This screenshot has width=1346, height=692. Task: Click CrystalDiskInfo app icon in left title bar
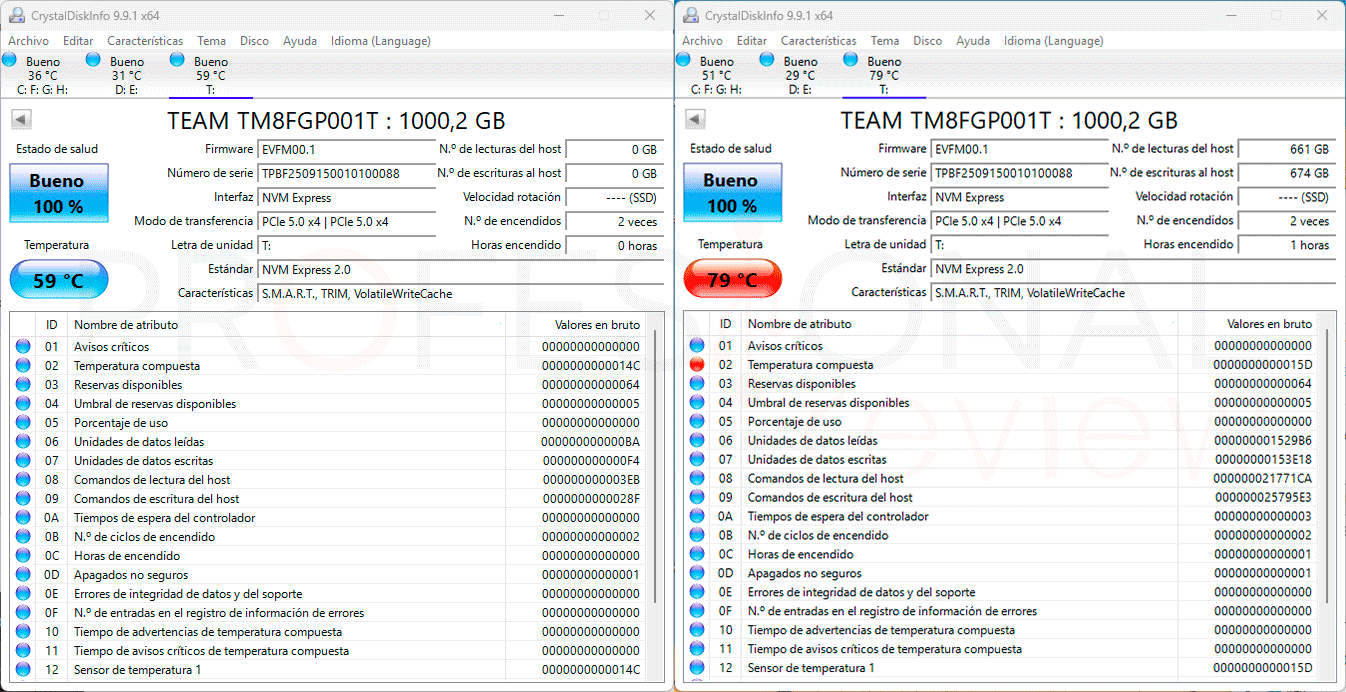point(18,15)
